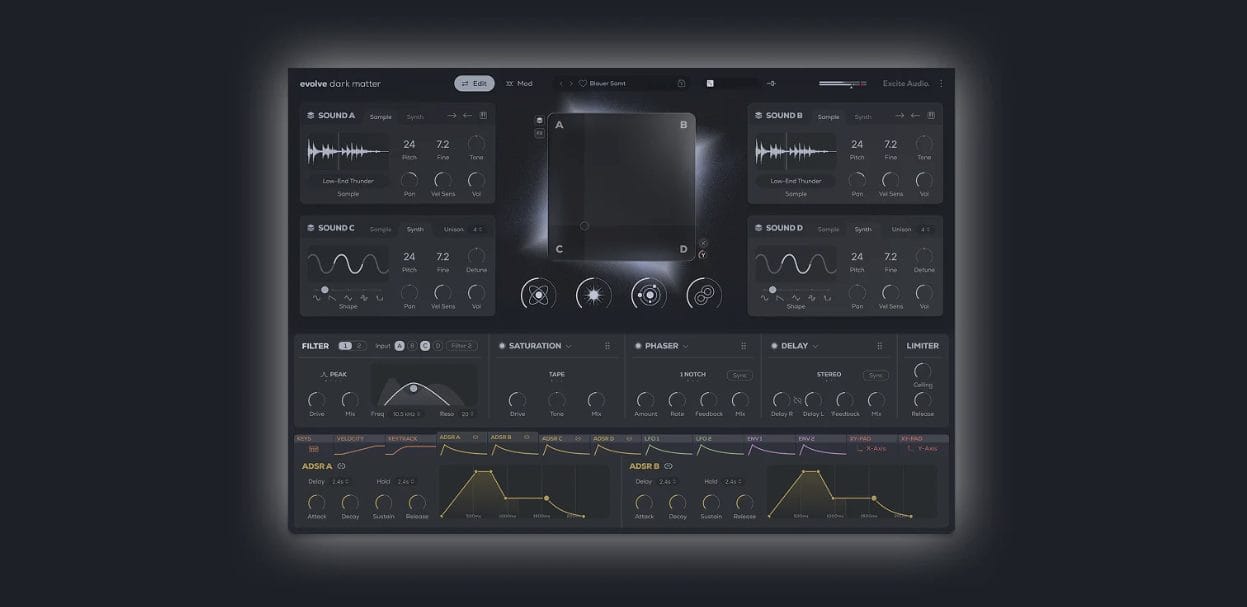Open the Saturation effect type dropdown
This screenshot has width=1247, height=607.
tap(569, 346)
